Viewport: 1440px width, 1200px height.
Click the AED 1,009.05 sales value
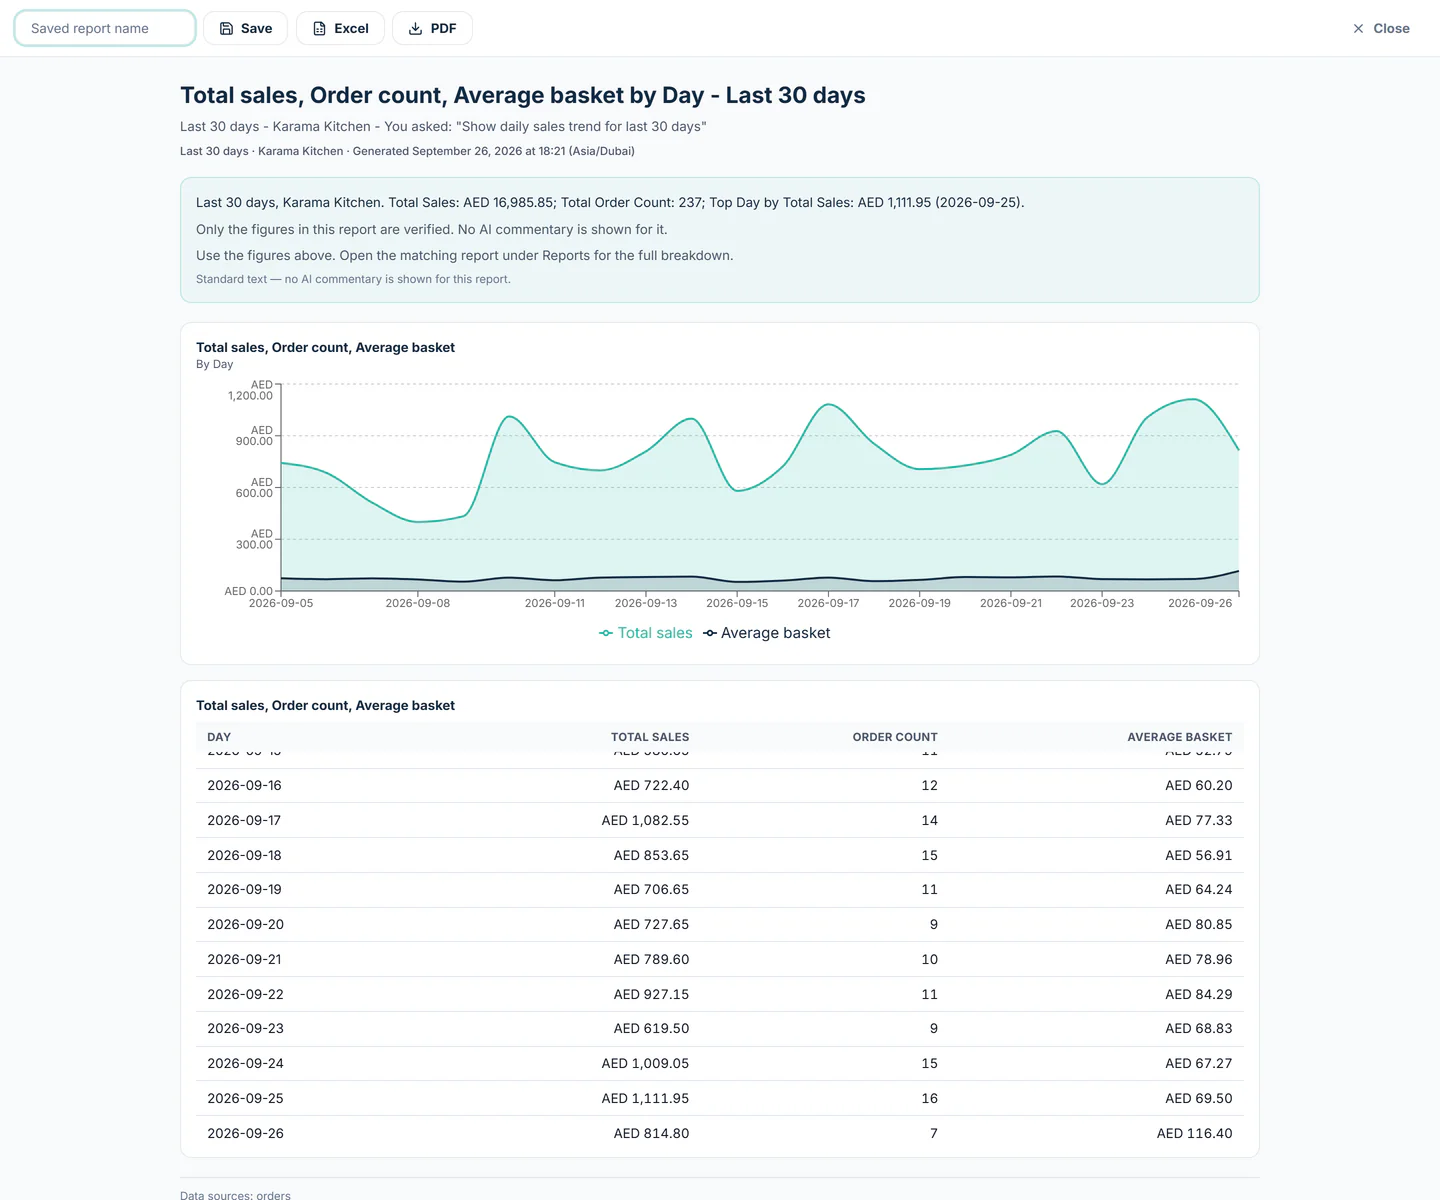(x=645, y=1064)
